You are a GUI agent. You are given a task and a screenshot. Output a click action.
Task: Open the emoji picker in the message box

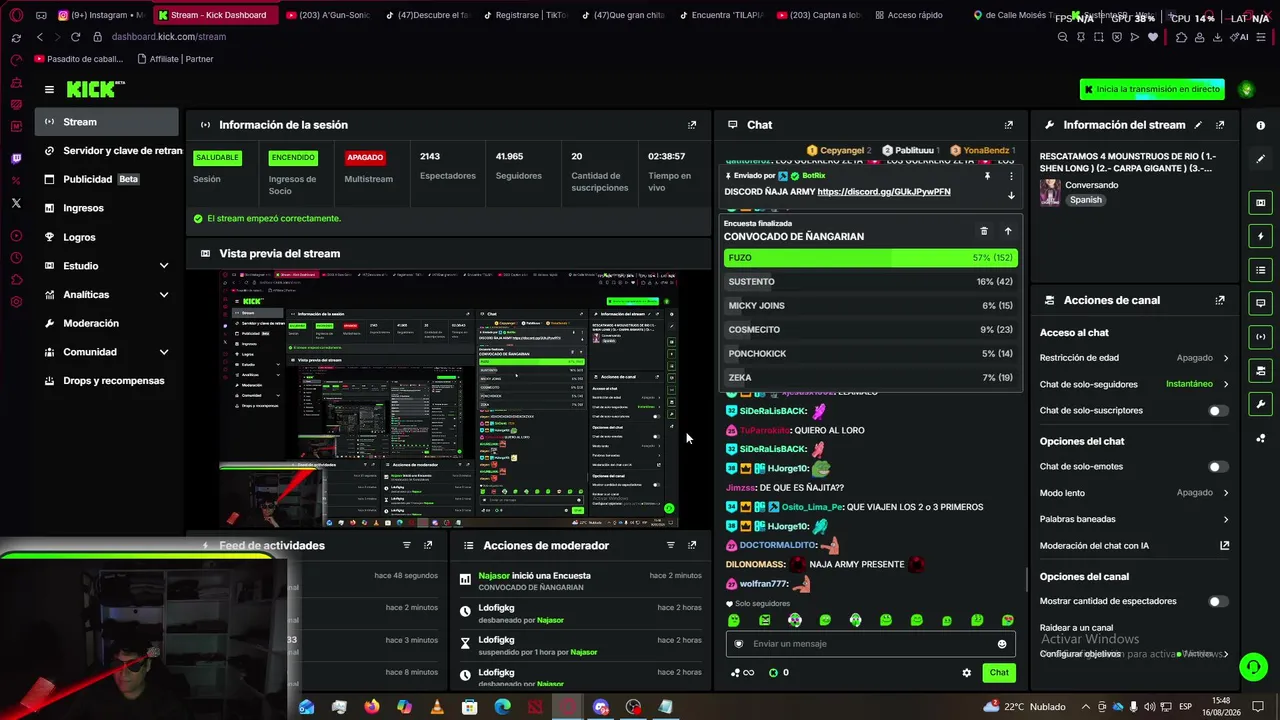point(1002,644)
